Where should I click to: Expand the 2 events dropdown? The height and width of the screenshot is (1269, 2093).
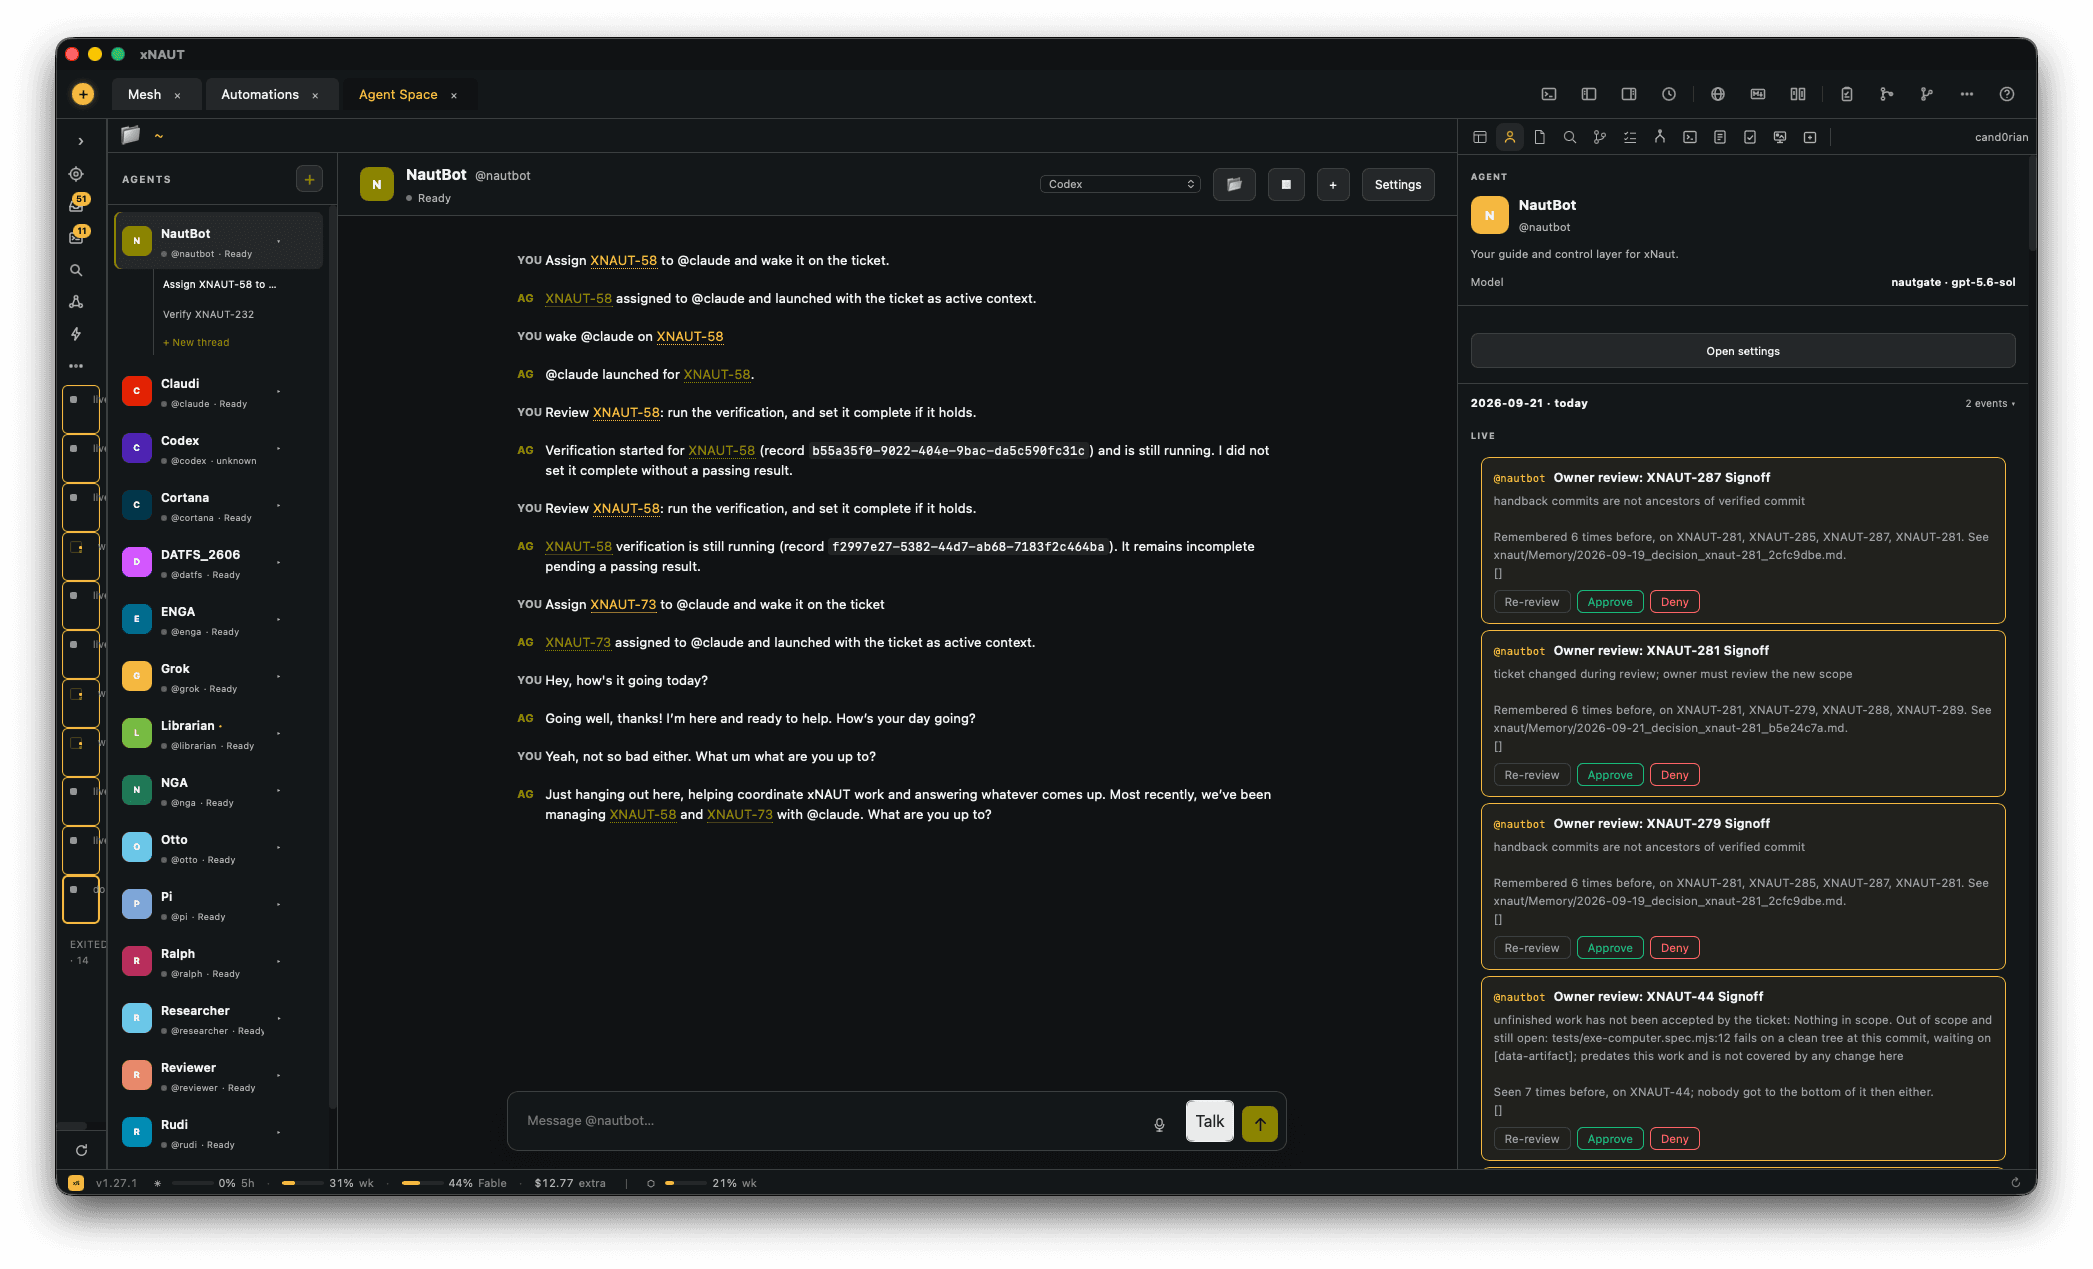pos(1990,403)
